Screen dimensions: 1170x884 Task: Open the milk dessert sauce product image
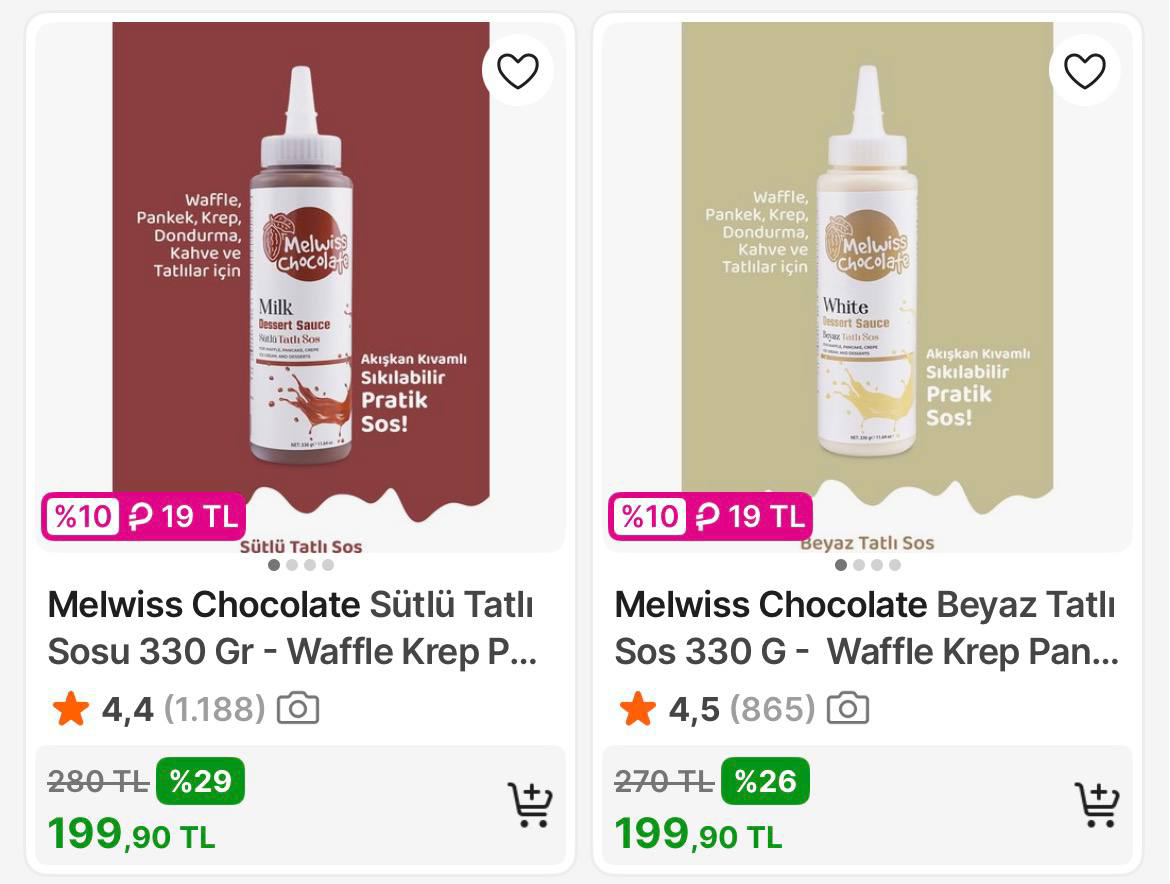300,270
